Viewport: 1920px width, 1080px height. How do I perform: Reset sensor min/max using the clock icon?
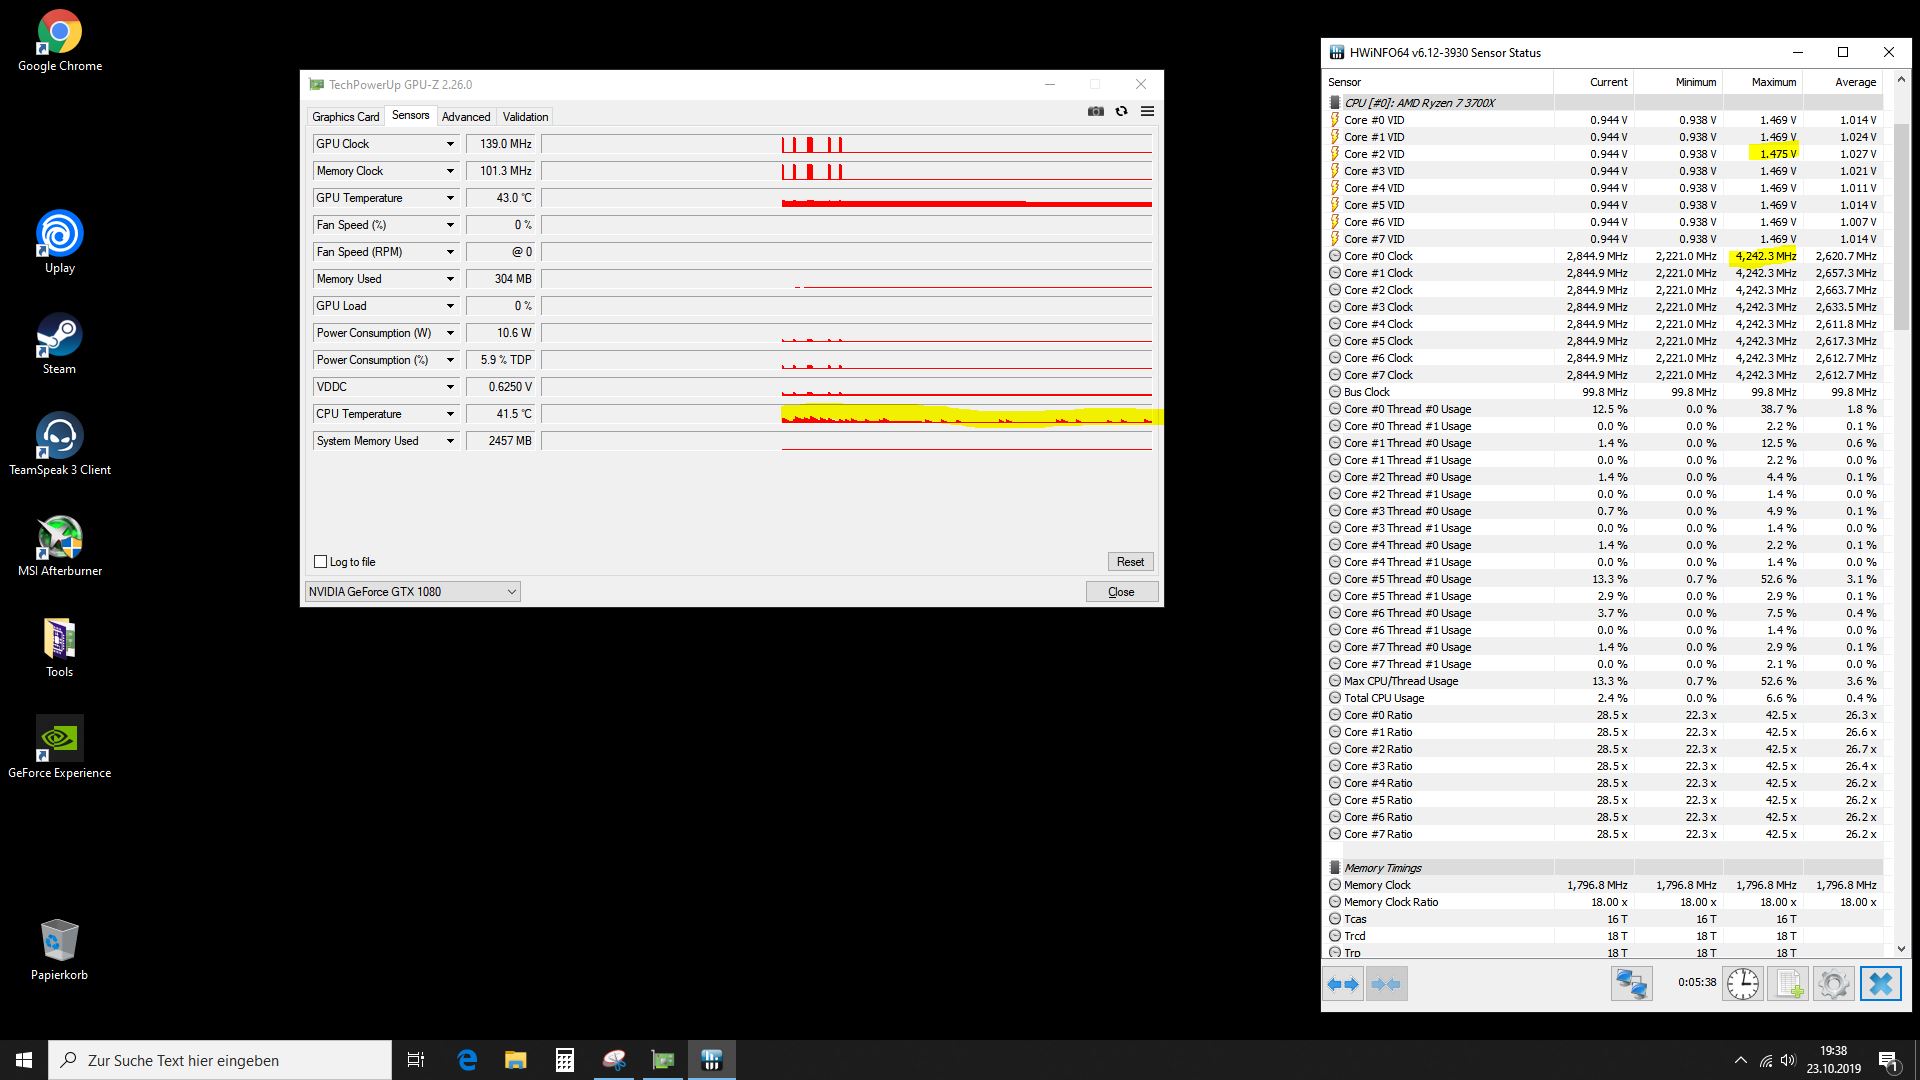coord(1743,984)
